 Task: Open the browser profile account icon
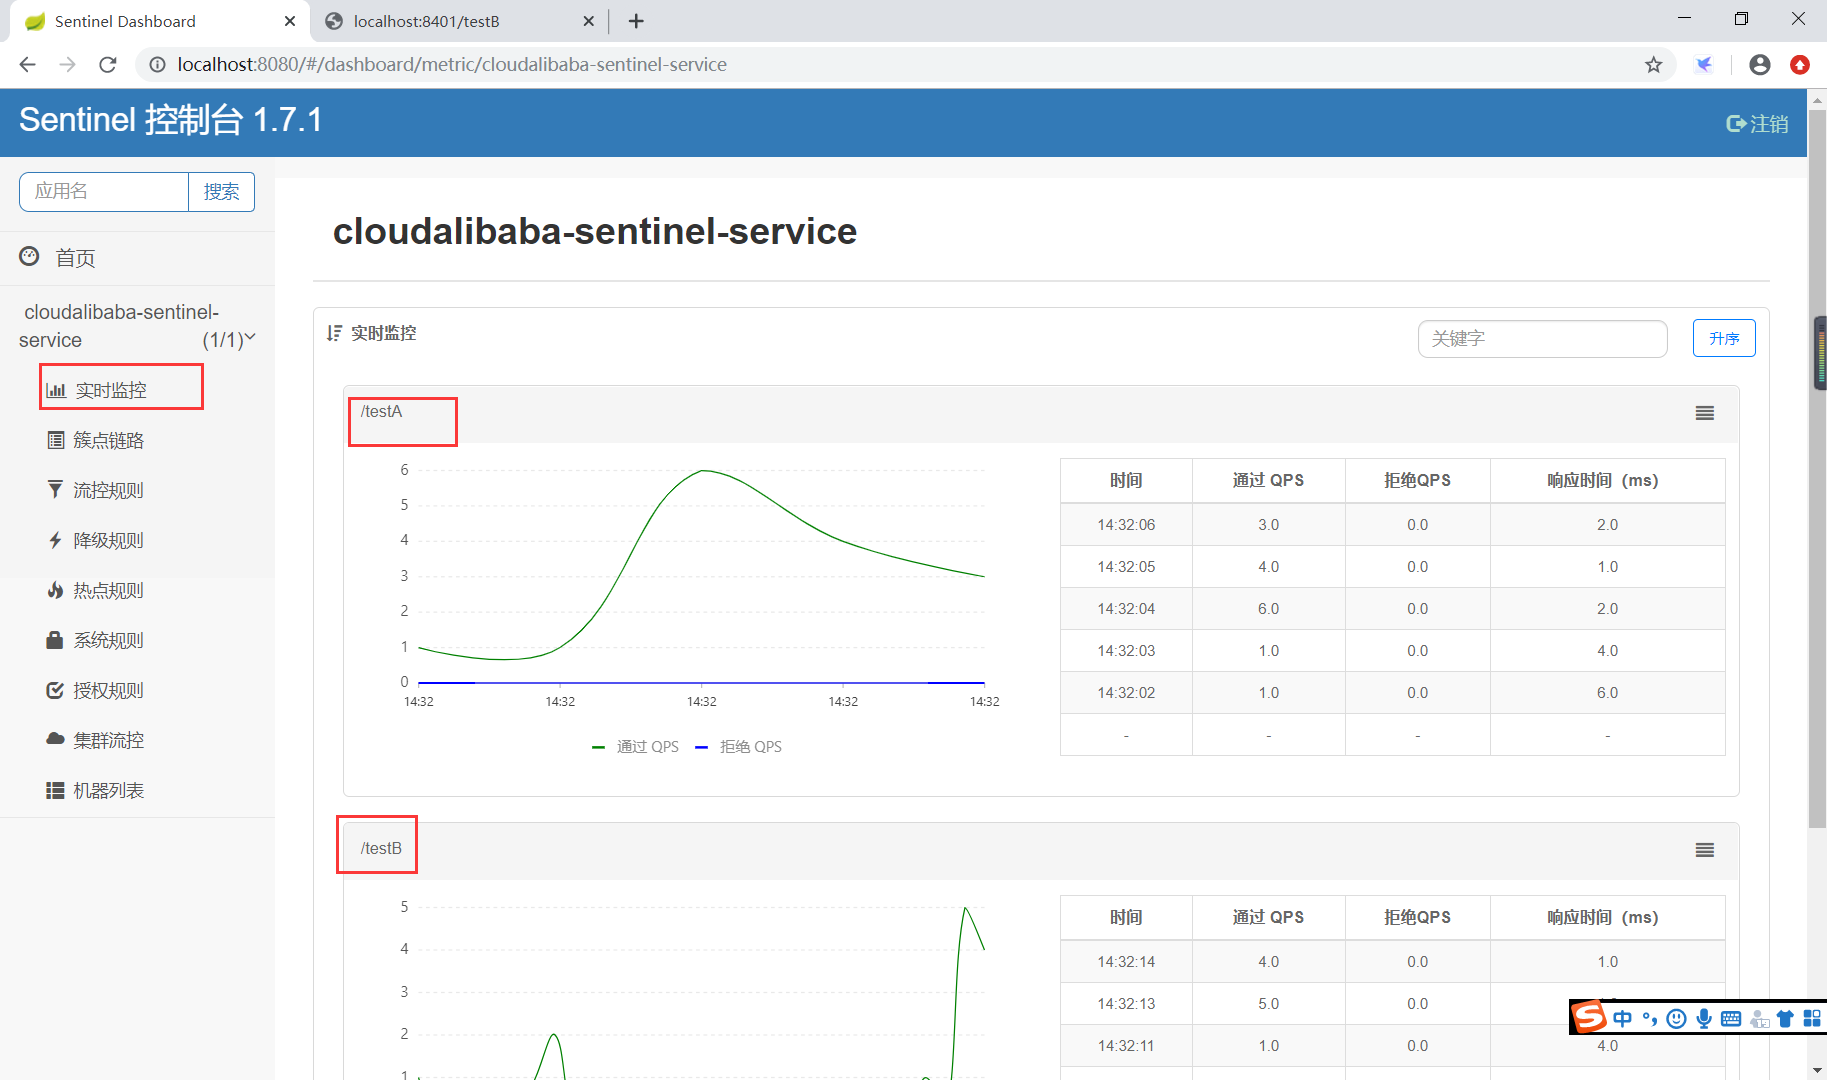(1760, 64)
